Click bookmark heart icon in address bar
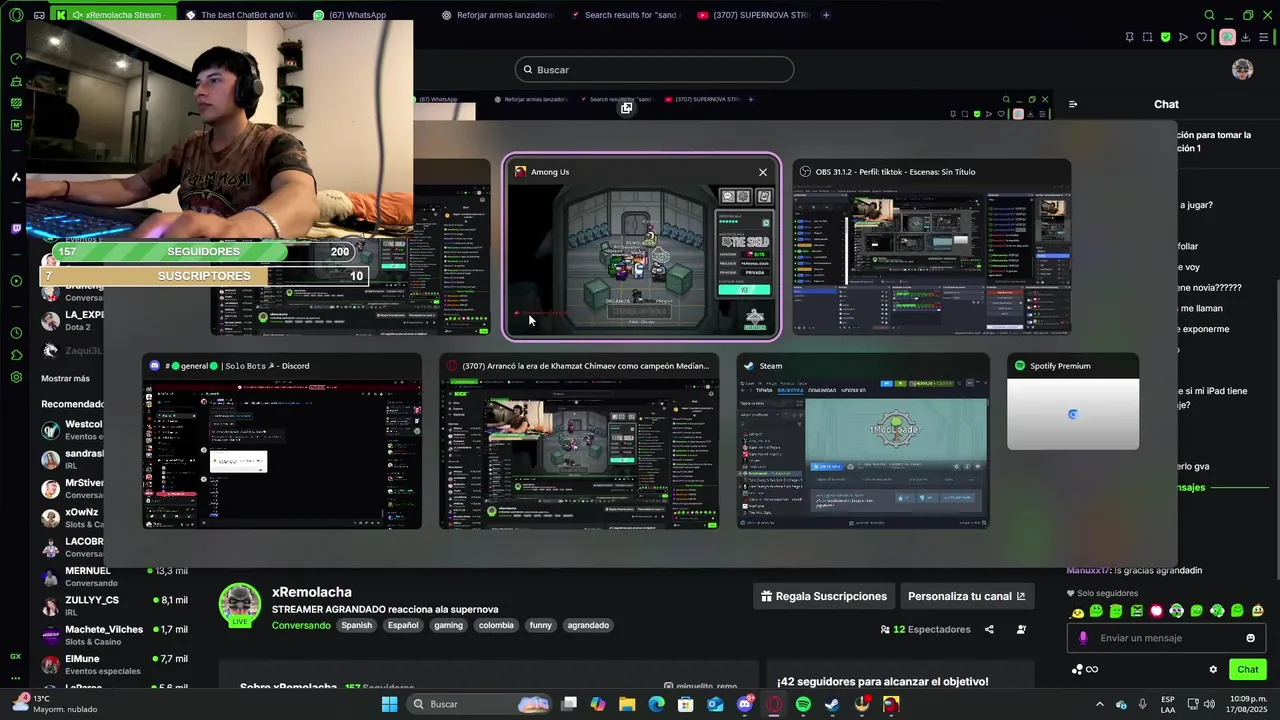Viewport: 1280px width, 720px height. click(1201, 37)
